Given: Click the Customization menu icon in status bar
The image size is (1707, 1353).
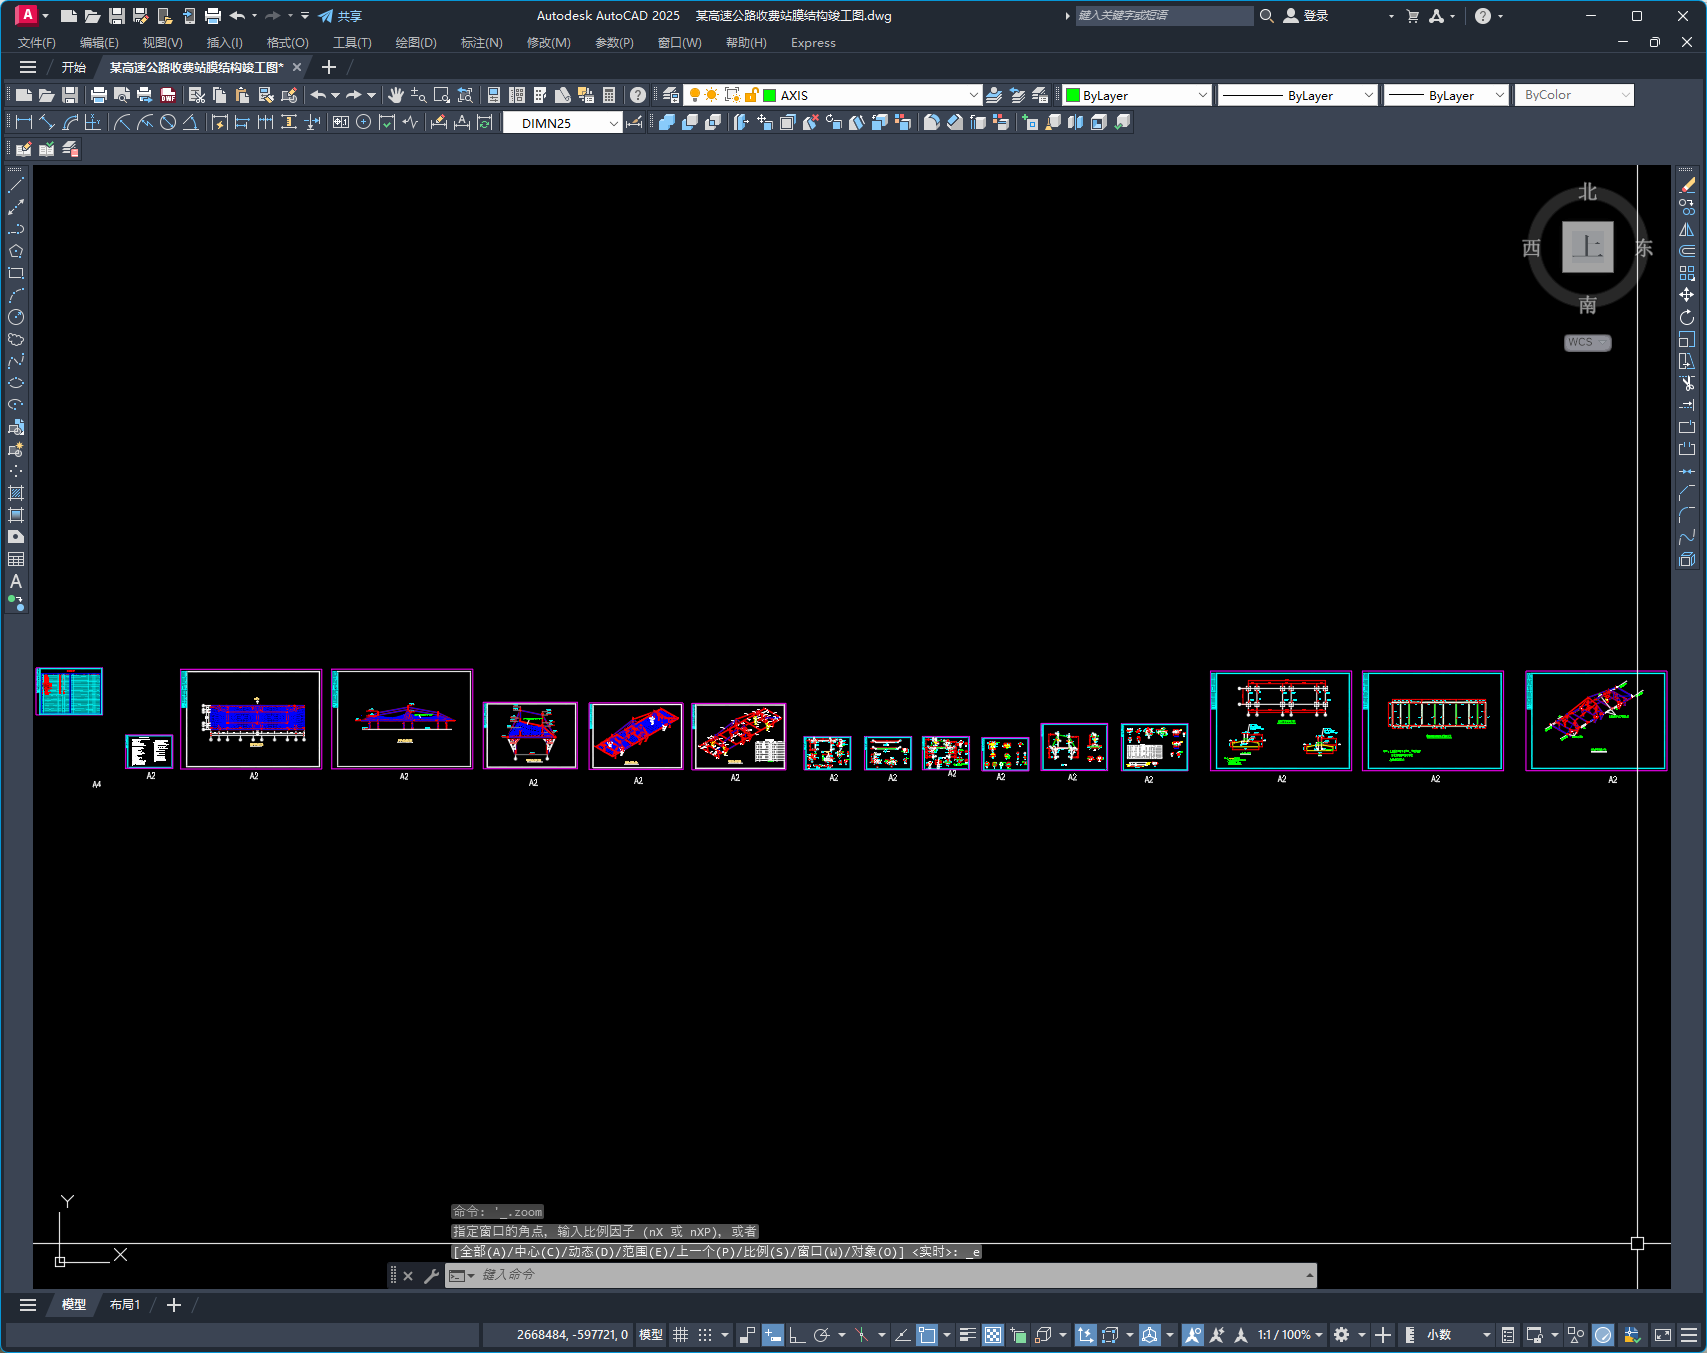Looking at the screenshot, I should point(1689,1335).
